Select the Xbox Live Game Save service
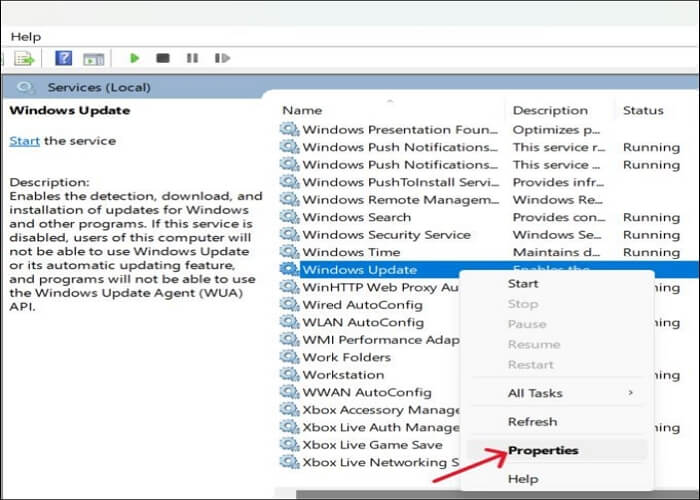Viewport: 700px width, 500px height. tap(372, 444)
